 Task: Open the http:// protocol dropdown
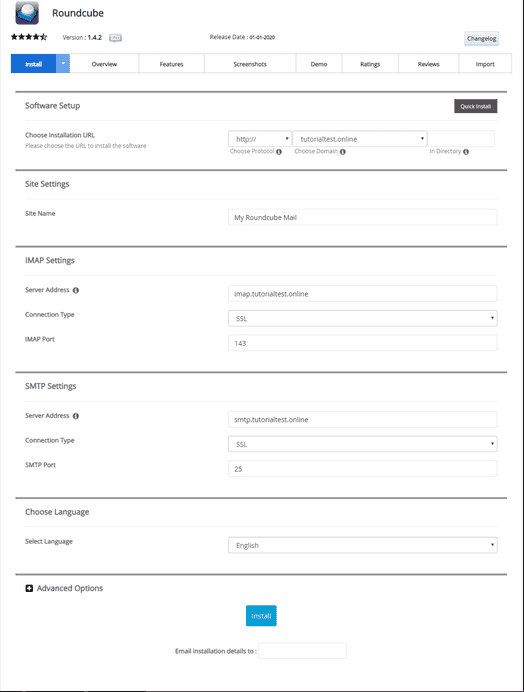point(260,139)
